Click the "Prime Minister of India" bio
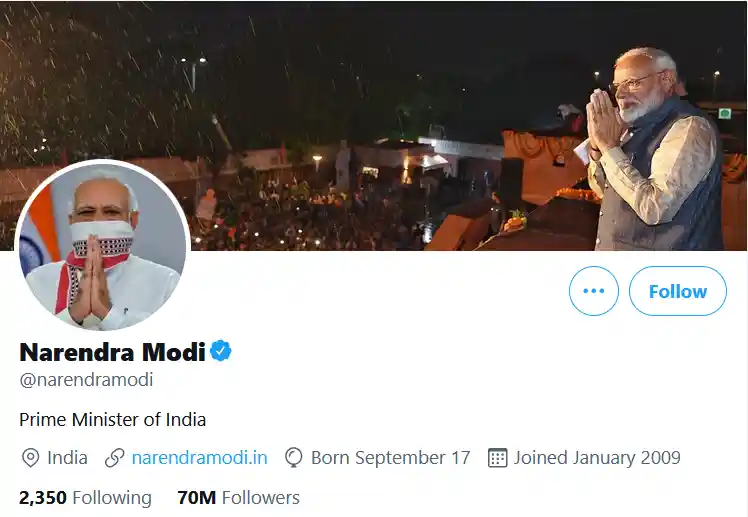 [x=113, y=419]
